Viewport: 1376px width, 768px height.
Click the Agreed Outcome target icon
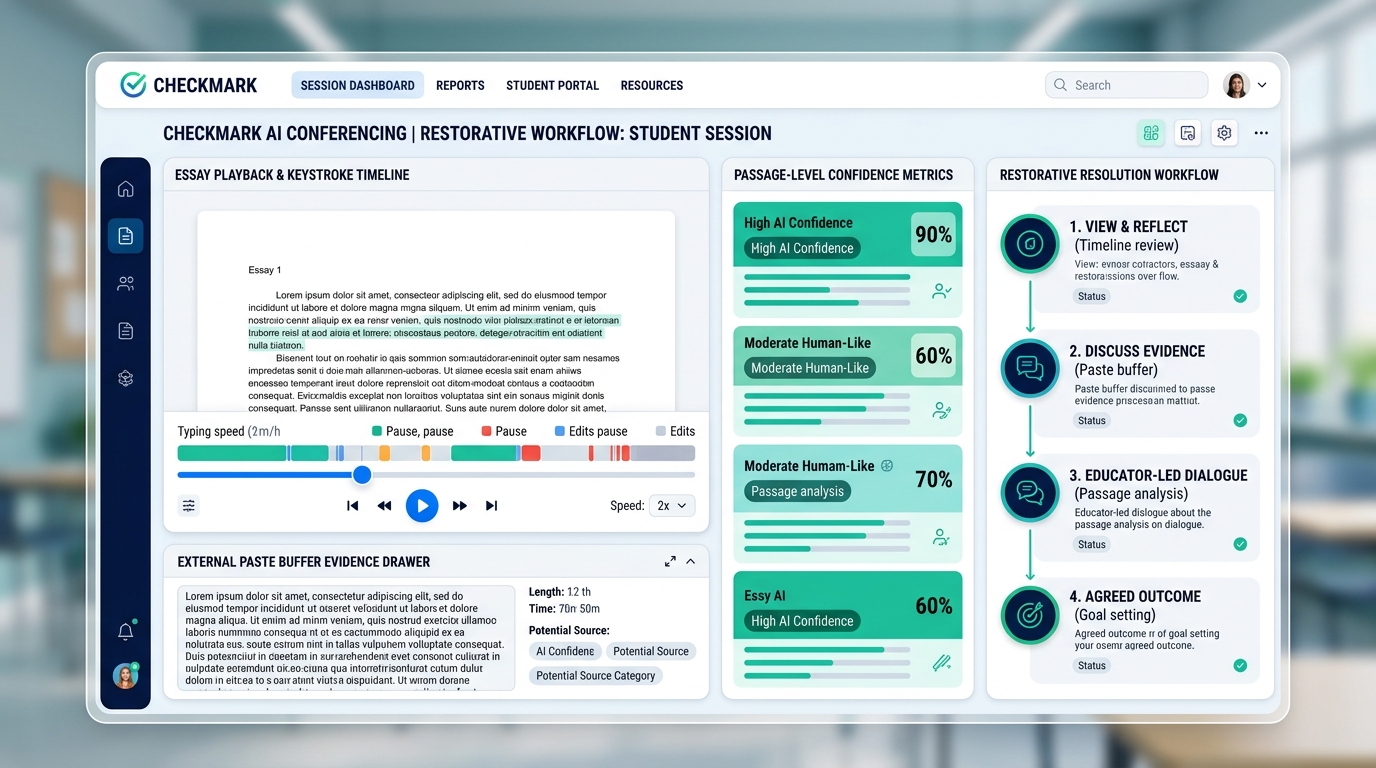[x=1030, y=615]
